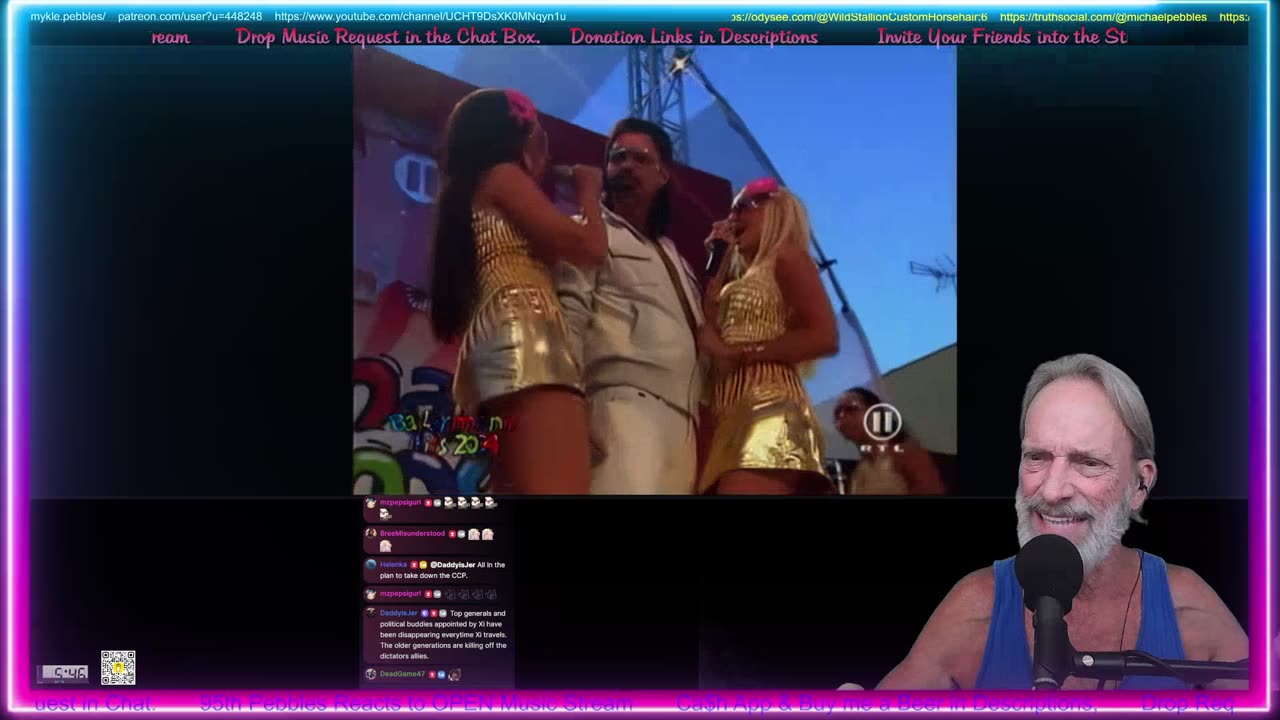1280x720 pixels.
Task: Open the odysee.com WildStallionCustomHorsehair link
Action: pos(859,17)
